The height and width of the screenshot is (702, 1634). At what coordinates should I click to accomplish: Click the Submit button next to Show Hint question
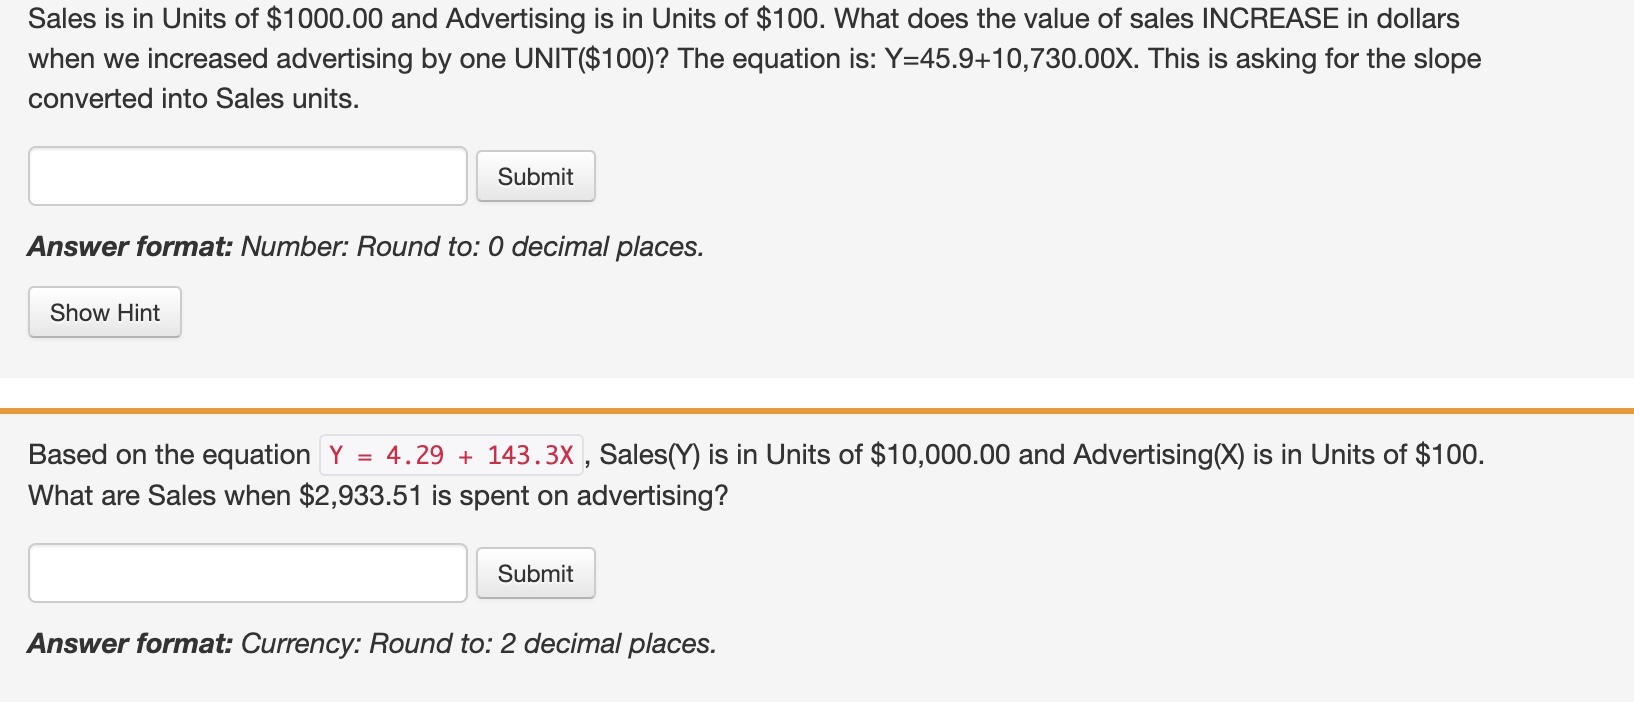coord(535,175)
